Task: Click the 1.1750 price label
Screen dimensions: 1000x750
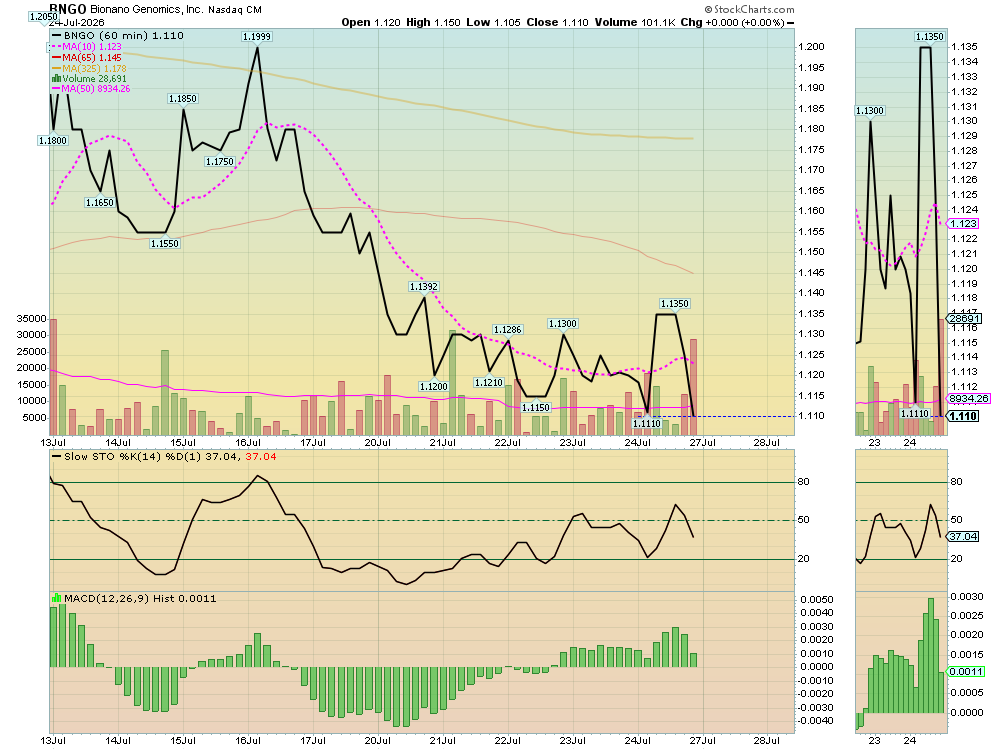Action: (219, 161)
